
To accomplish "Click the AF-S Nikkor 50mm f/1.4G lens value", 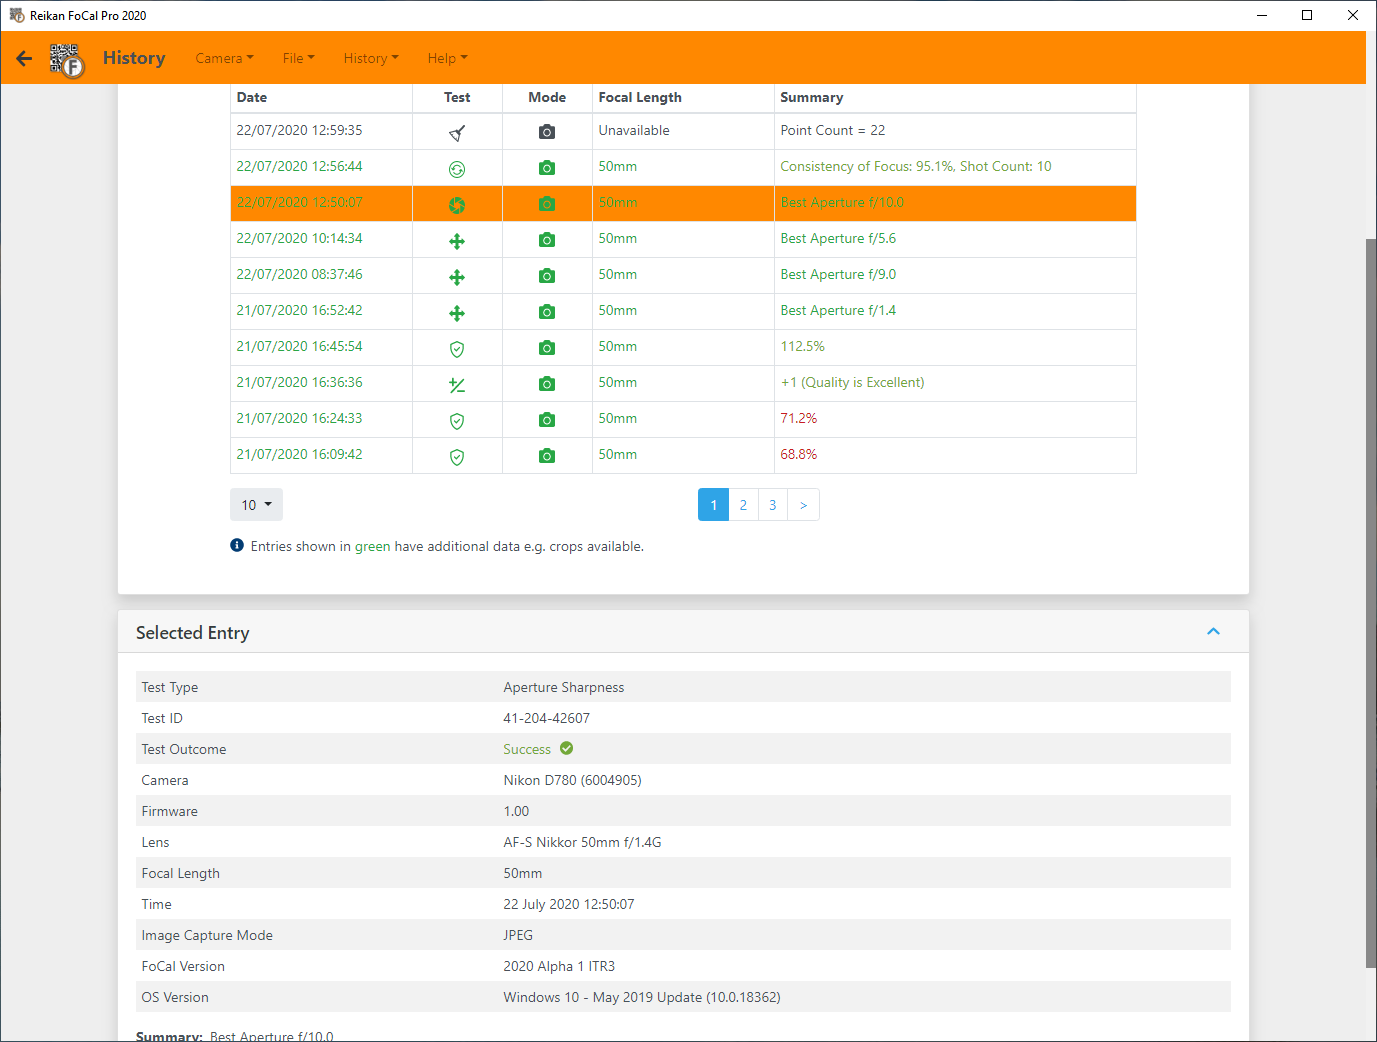I will (x=582, y=842).
